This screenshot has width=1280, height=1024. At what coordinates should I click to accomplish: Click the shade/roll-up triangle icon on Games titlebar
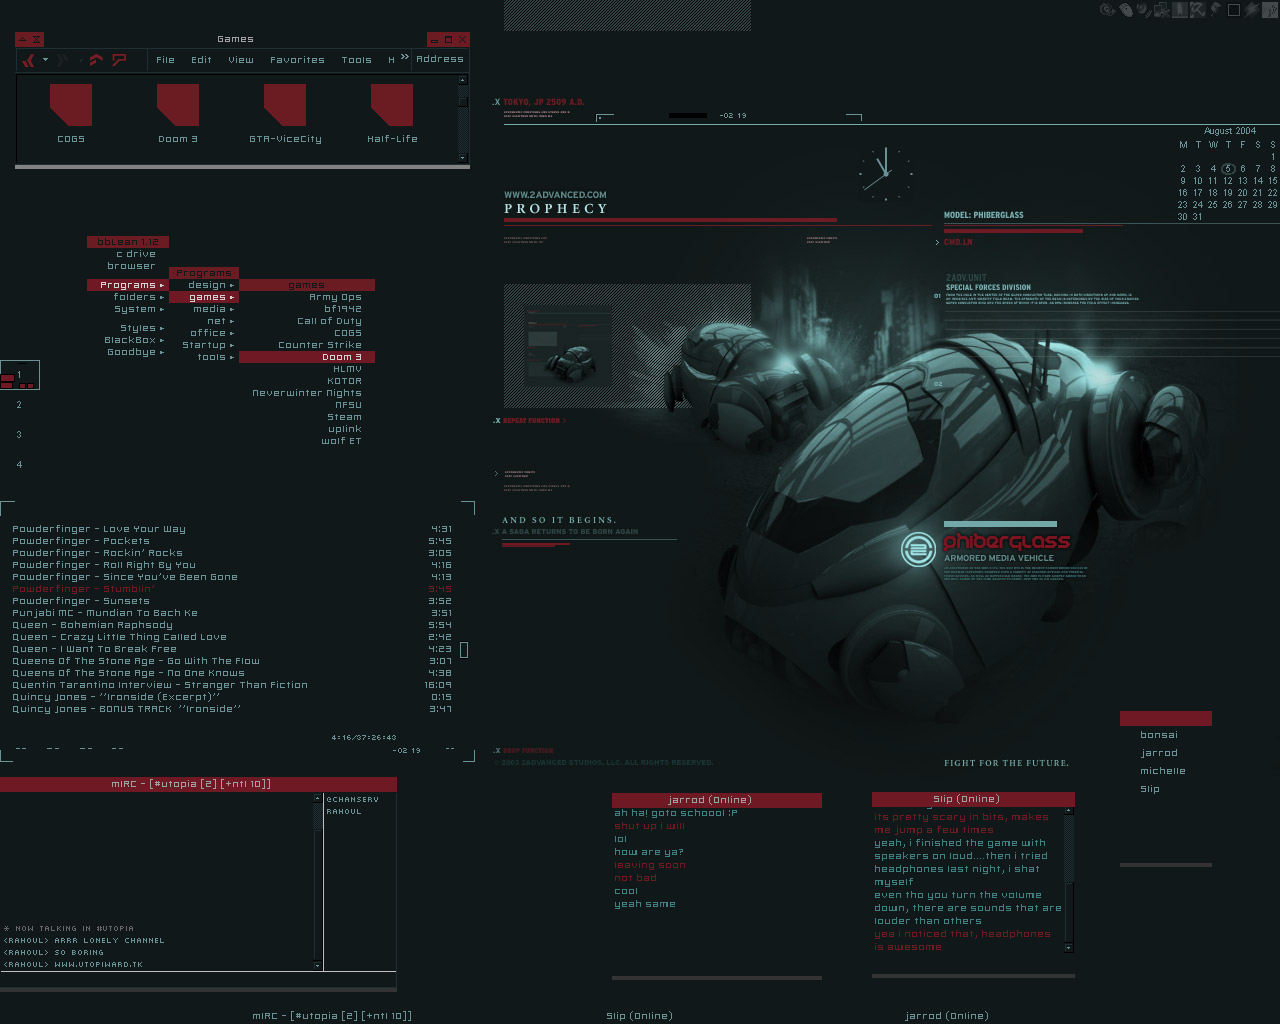click(23, 39)
